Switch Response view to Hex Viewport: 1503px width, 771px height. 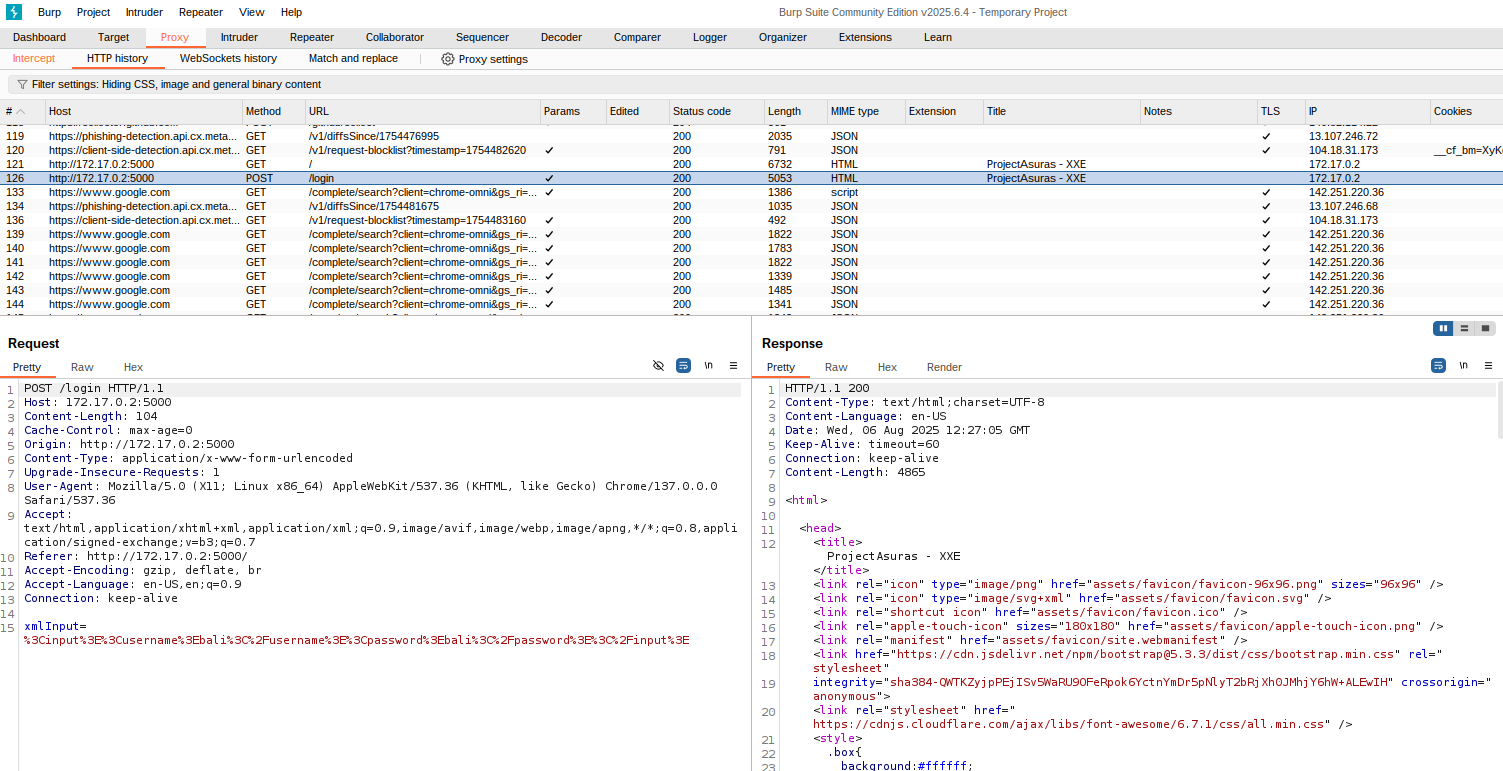tap(887, 367)
